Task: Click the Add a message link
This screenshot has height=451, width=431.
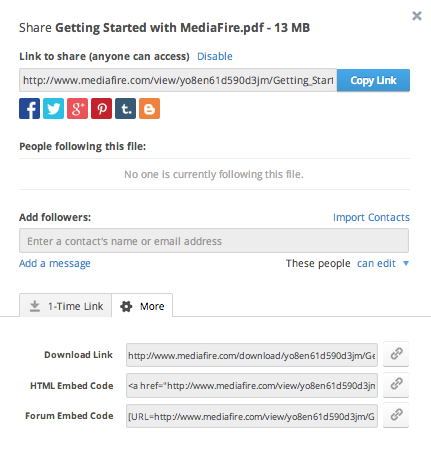Action: coord(55,263)
